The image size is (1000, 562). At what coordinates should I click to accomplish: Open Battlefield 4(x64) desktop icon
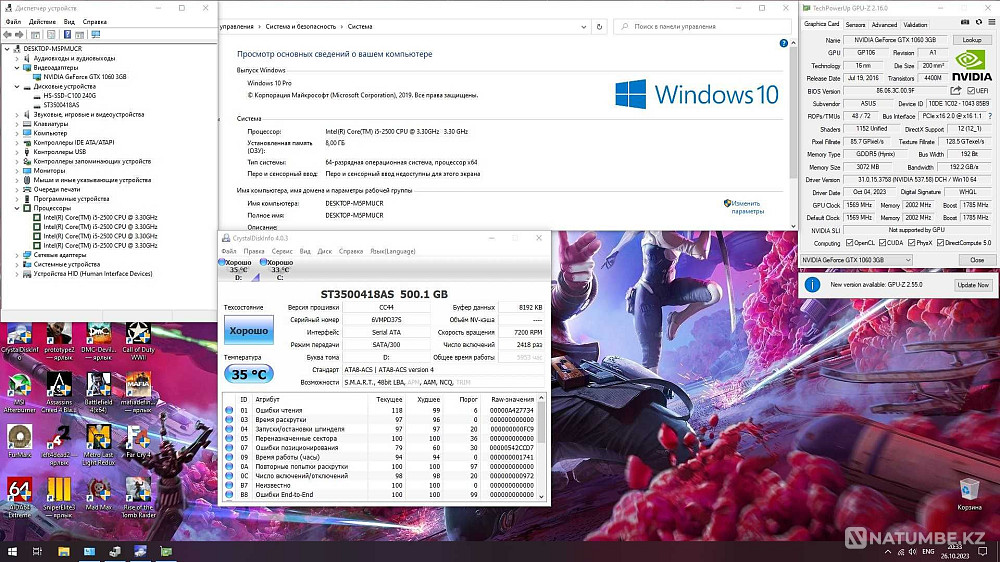point(99,392)
